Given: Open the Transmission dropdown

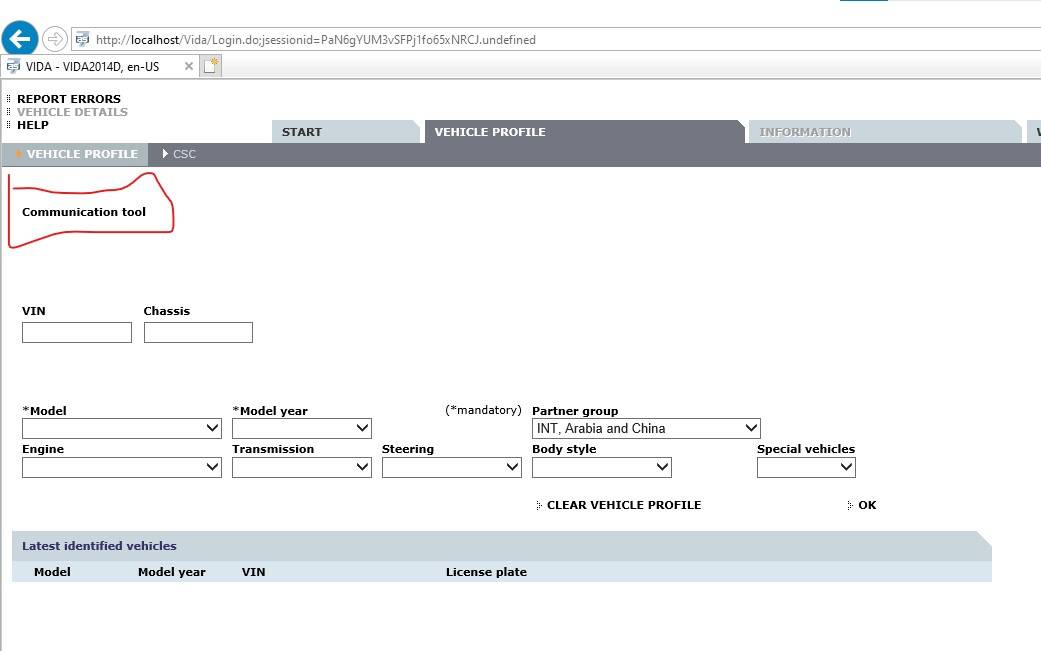Looking at the screenshot, I should [x=302, y=467].
